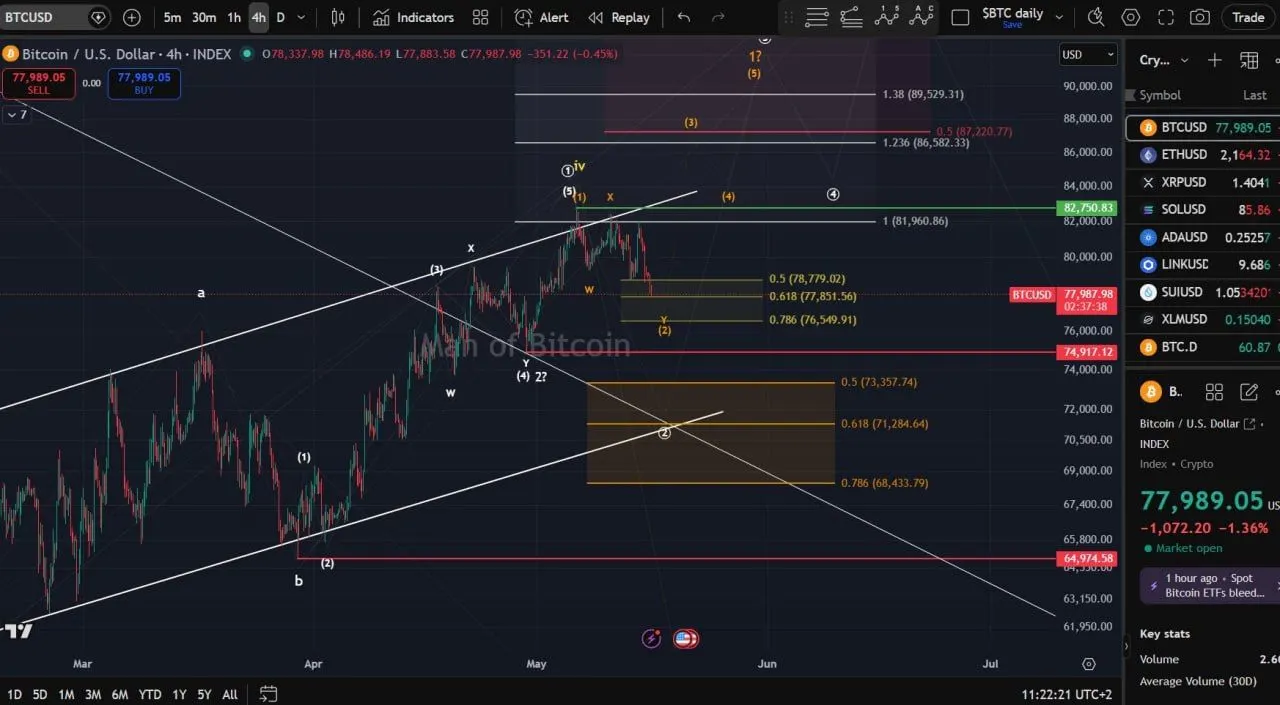Viewport: 1280px width, 705px height.
Task: Open the Indicators dialog
Action: click(413, 17)
